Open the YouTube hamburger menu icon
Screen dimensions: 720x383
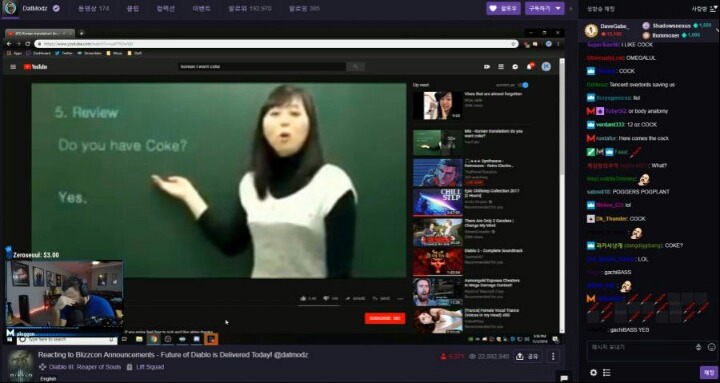click(13, 67)
